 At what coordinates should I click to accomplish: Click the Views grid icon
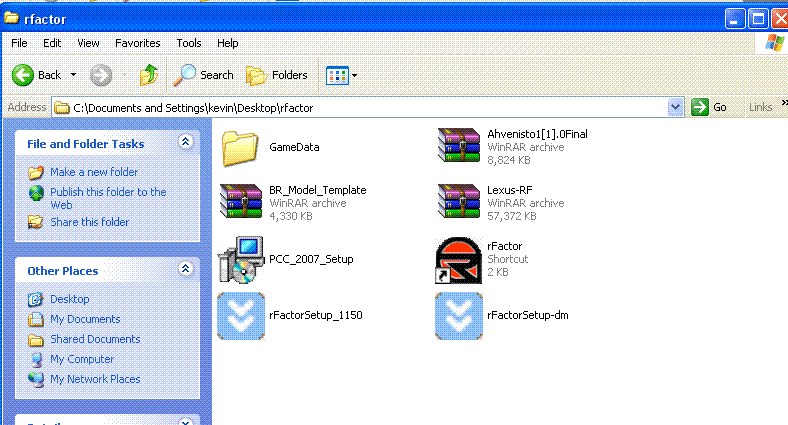(x=337, y=76)
